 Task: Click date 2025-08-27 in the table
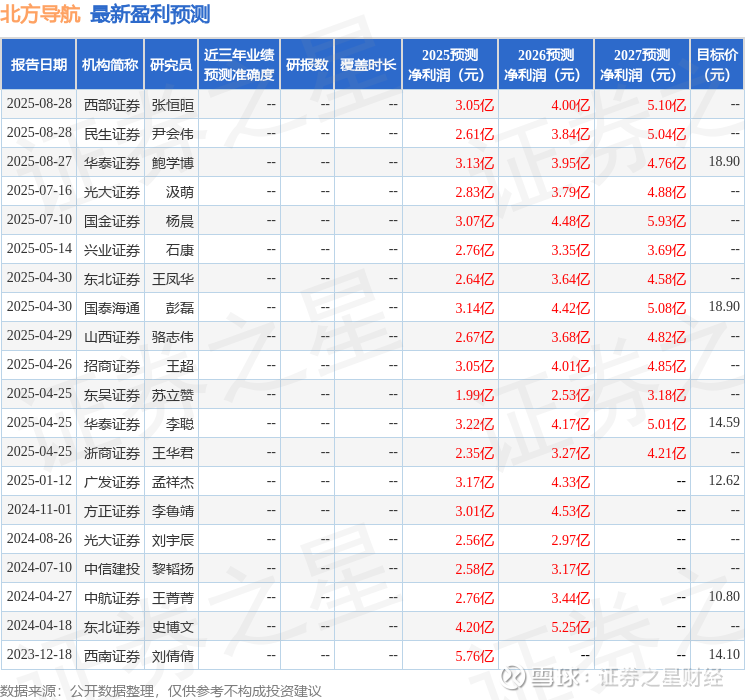39,162
